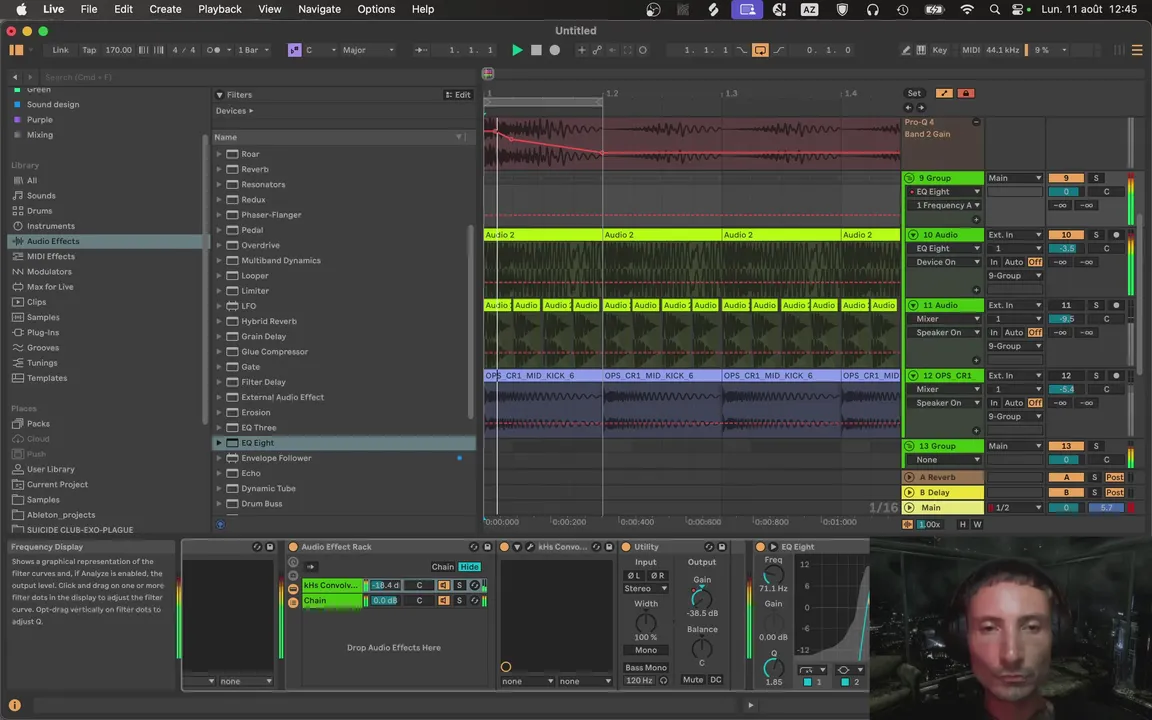Image resolution: width=1152 pixels, height=720 pixels.
Task: Open the hamburger view menu icon at top right
Action: pyautogui.click(x=1137, y=50)
